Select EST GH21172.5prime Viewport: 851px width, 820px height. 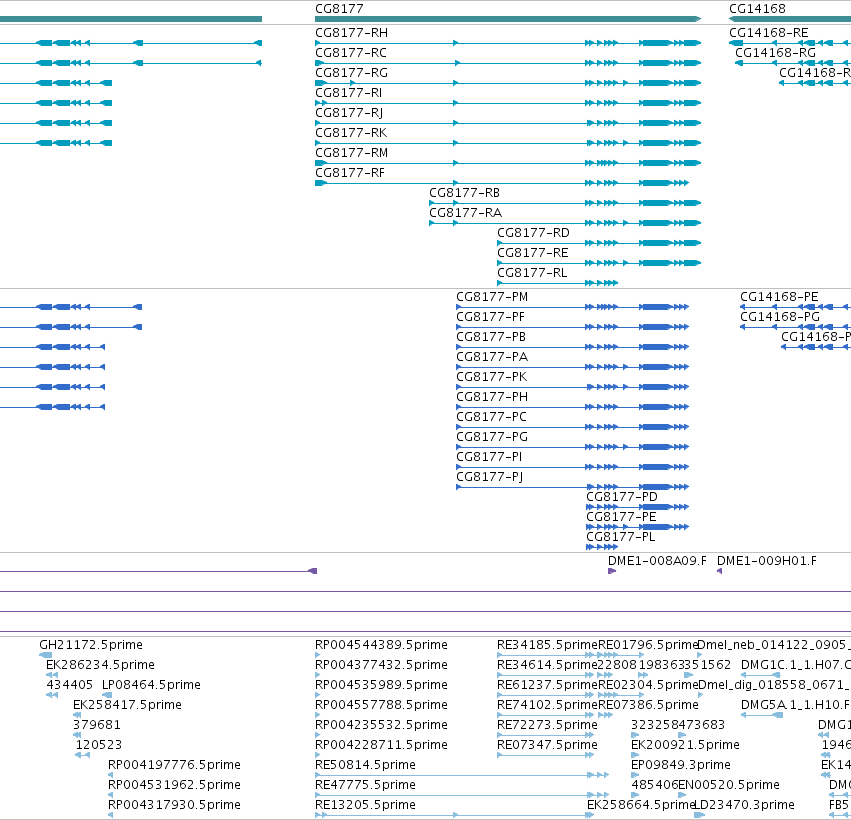point(91,645)
